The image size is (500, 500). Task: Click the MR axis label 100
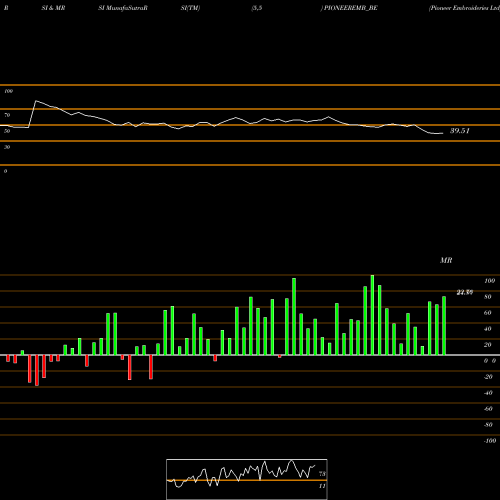click(489, 281)
